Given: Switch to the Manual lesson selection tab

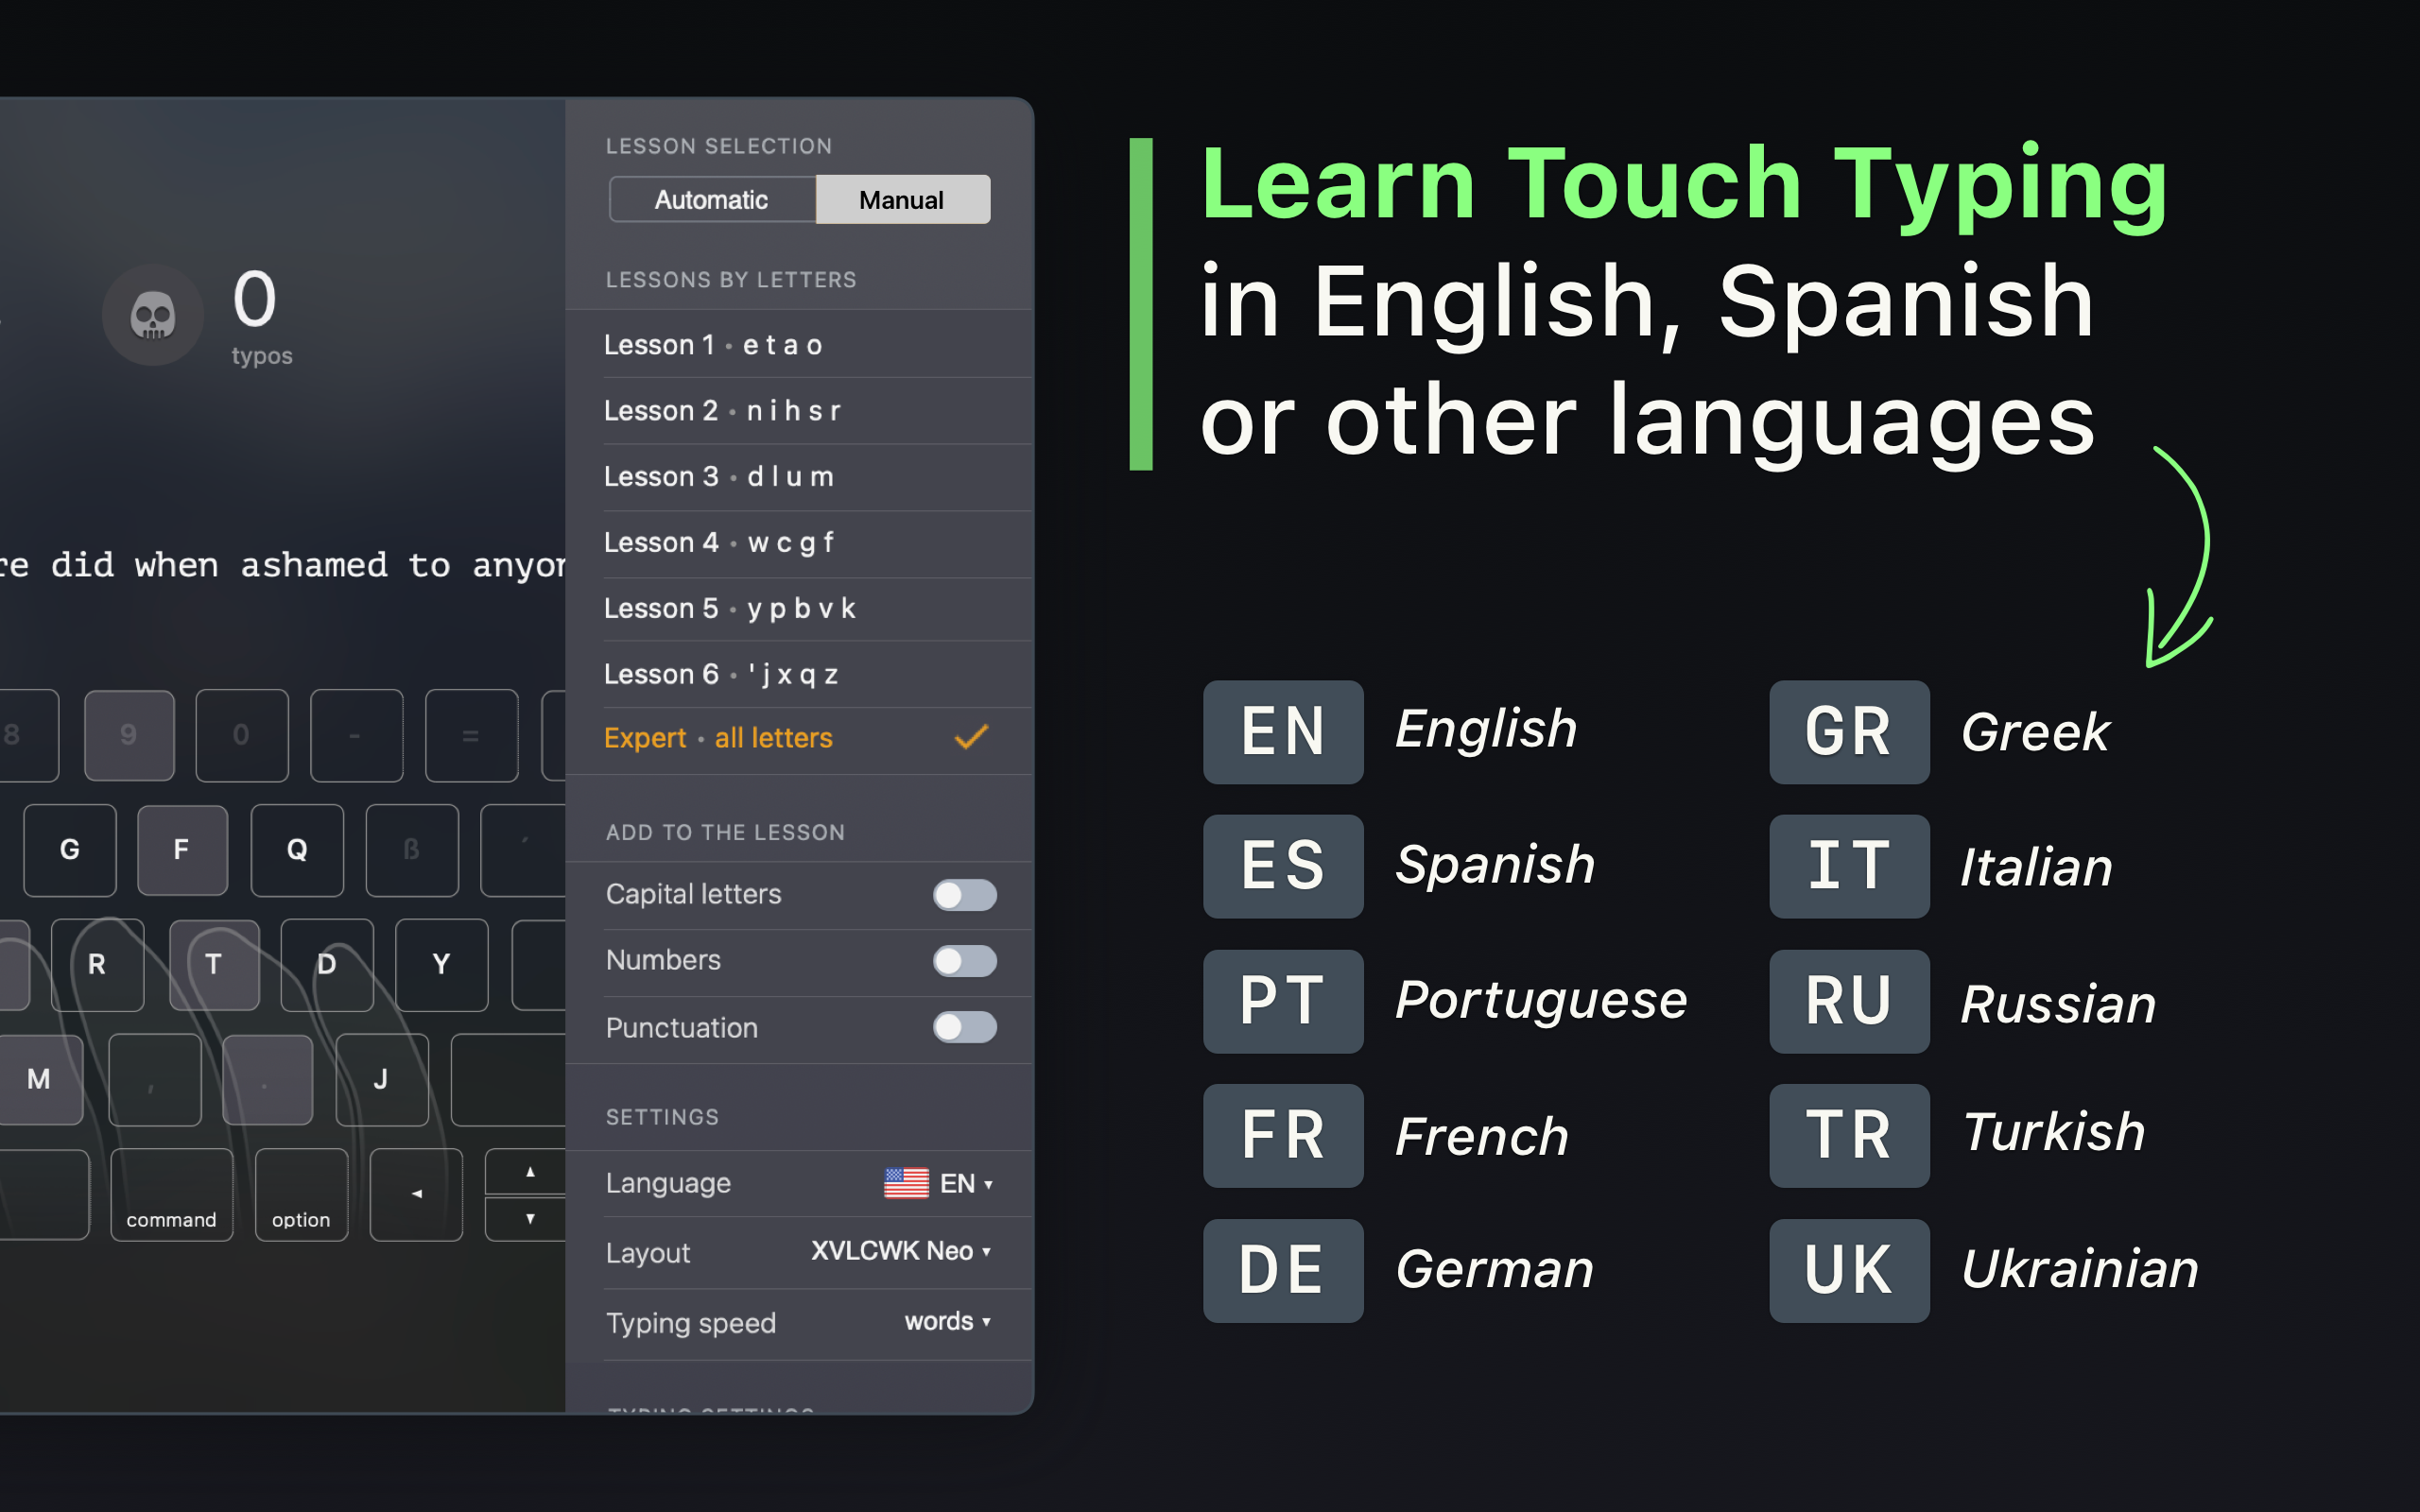Looking at the screenshot, I should [900, 199].
